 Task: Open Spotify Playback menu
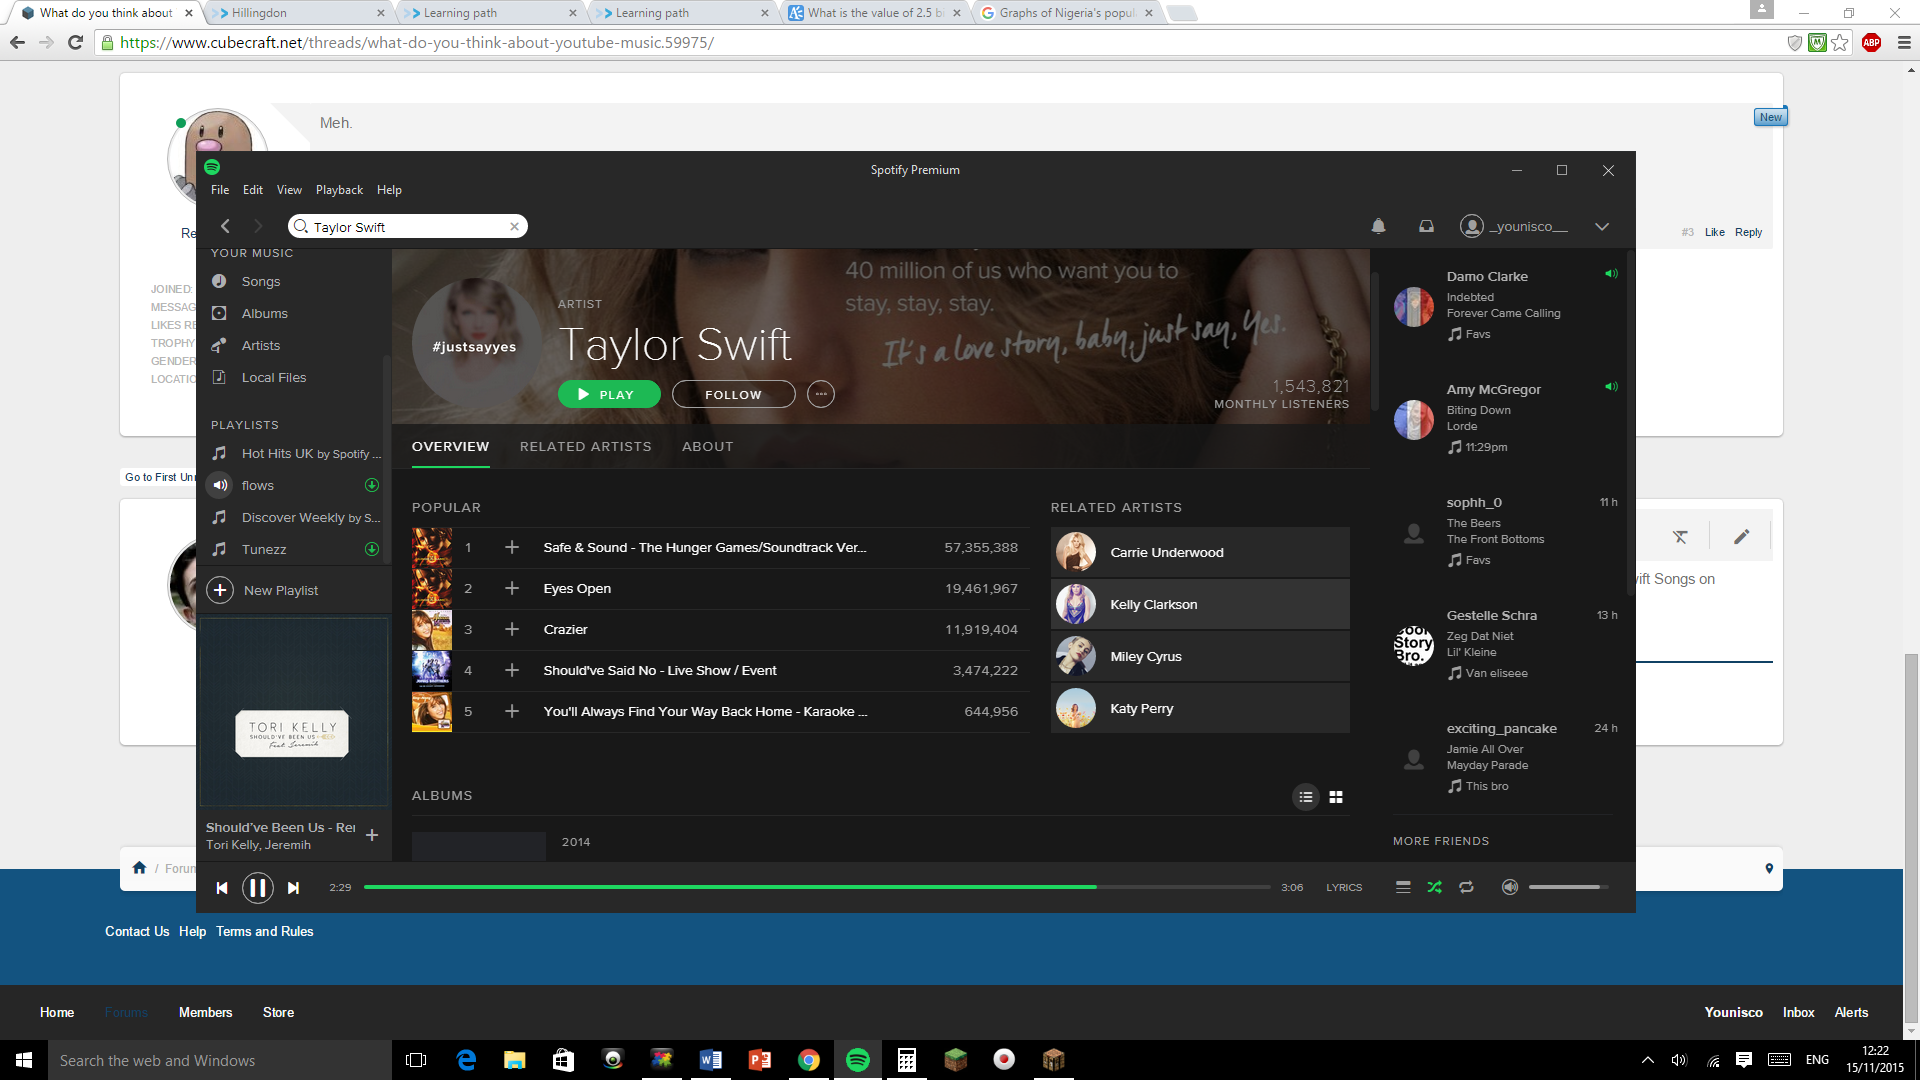pyautogui.click(x=339, y=190)
